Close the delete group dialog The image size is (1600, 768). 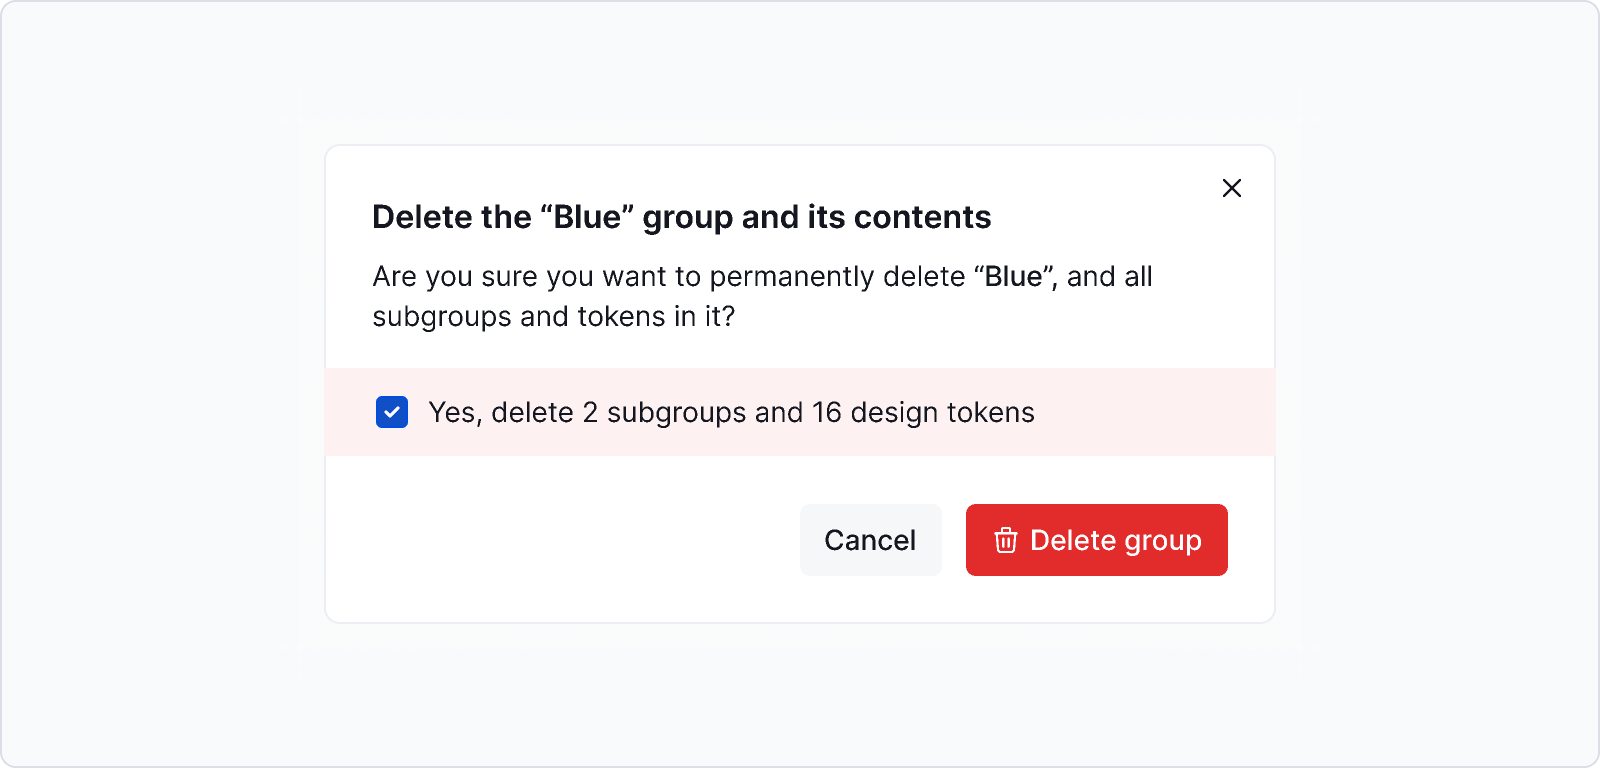[1232, 188]
